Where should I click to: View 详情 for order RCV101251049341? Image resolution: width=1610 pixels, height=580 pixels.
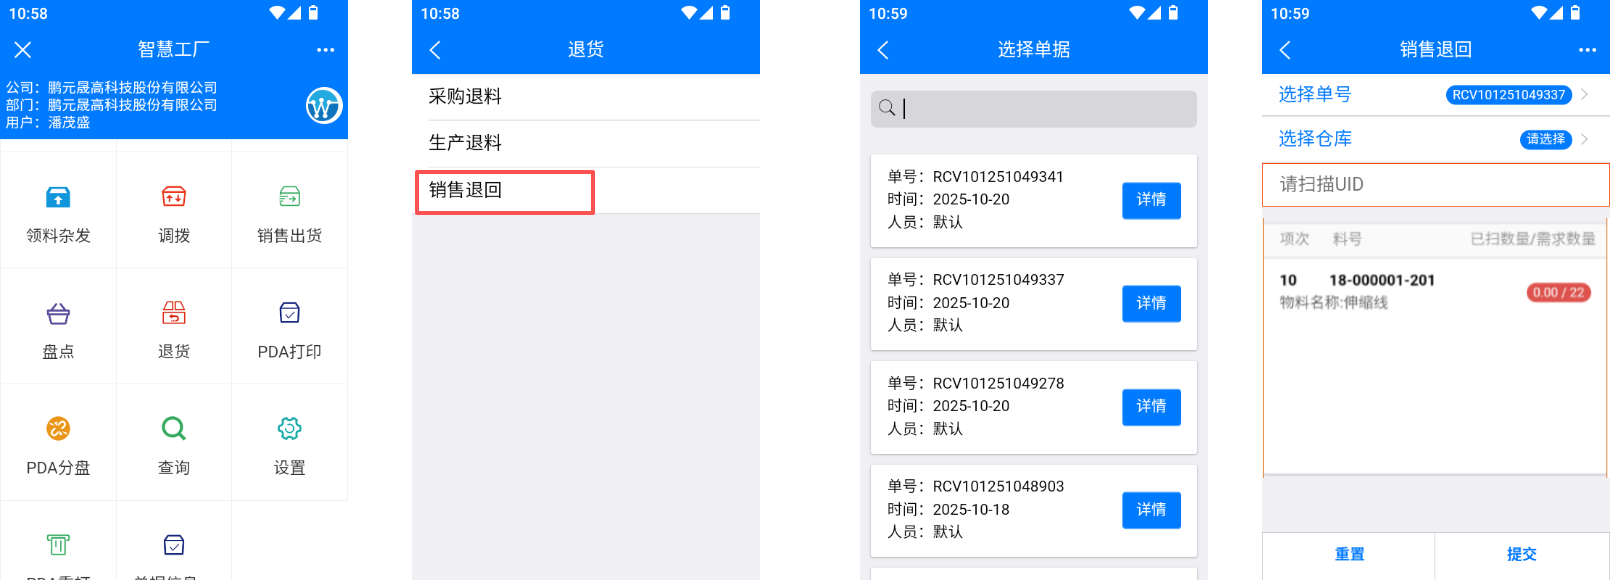click(x=1151, y=200)
